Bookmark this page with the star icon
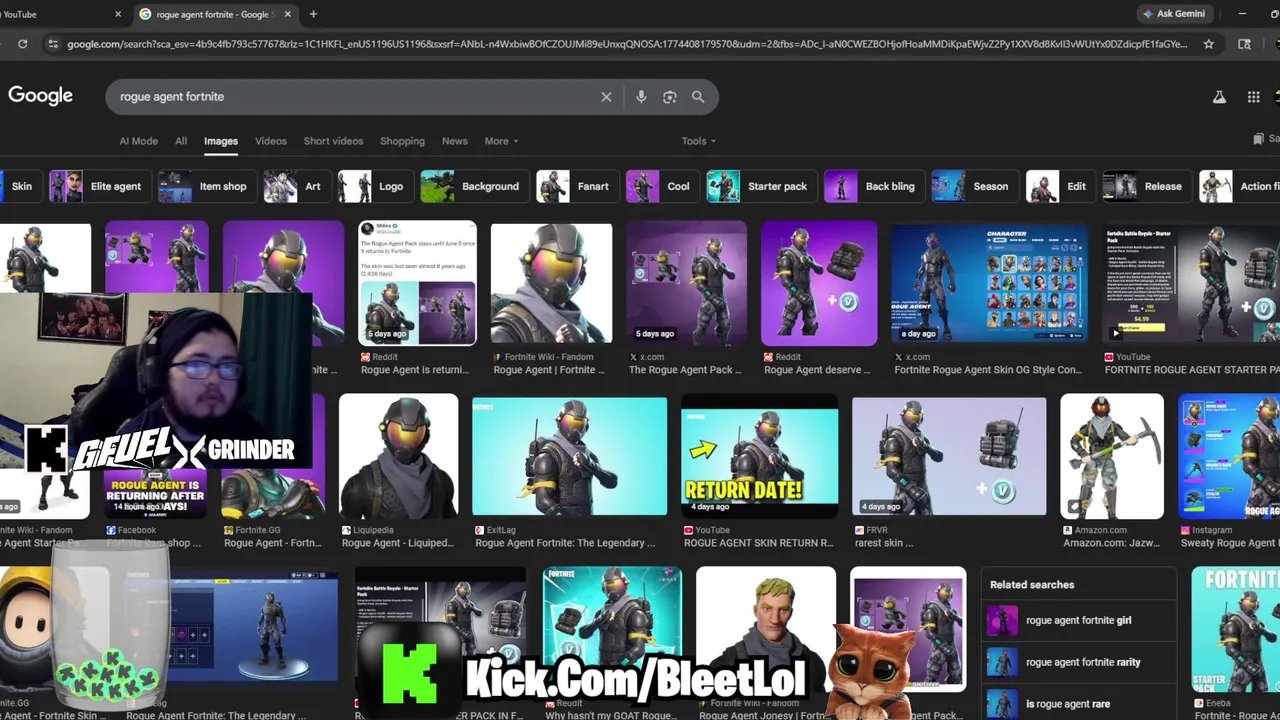Screen dimensions: 1280x720 click(x=1208, y=44)
